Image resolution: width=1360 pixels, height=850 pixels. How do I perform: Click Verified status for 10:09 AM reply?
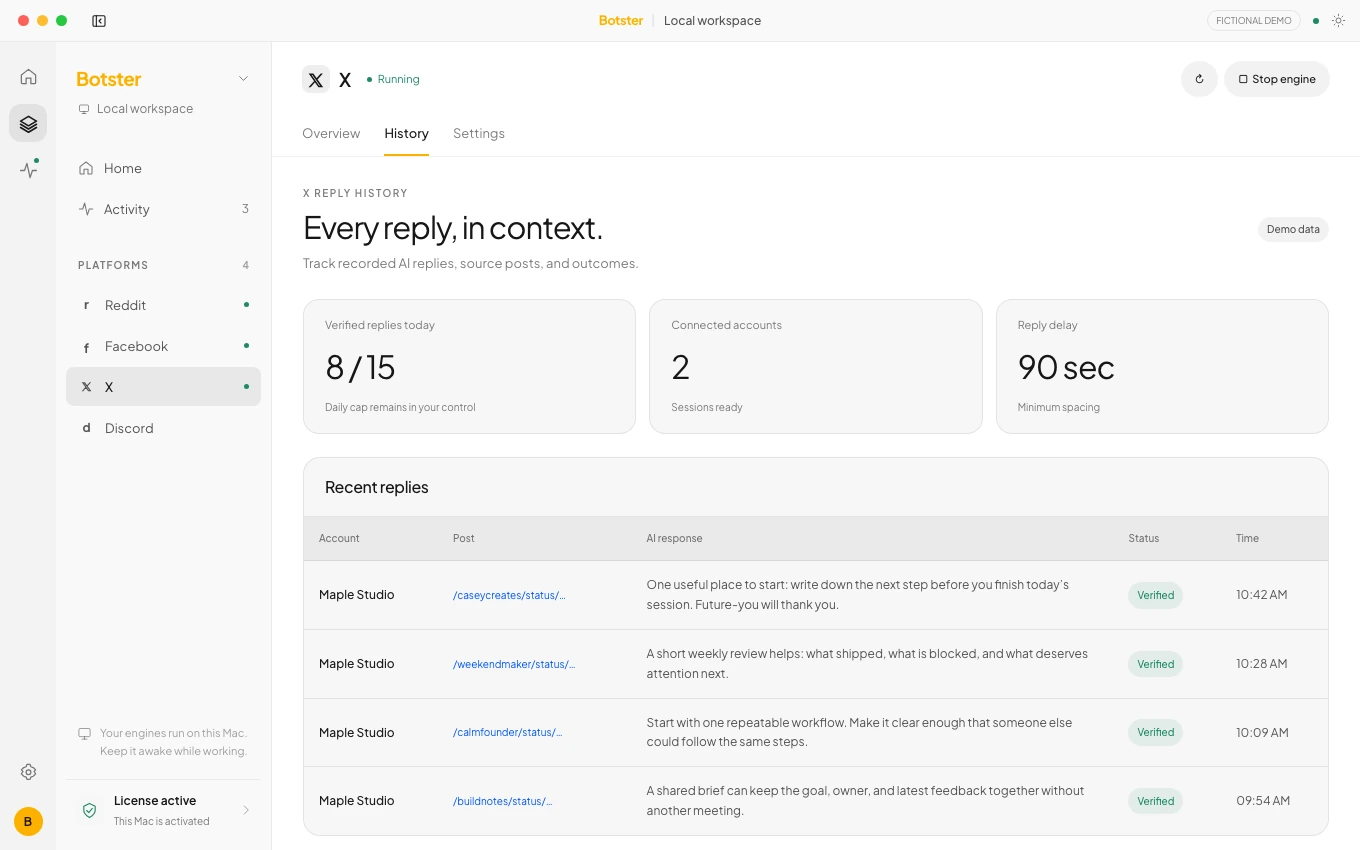pyautogui.click(x=1155, y=732)
